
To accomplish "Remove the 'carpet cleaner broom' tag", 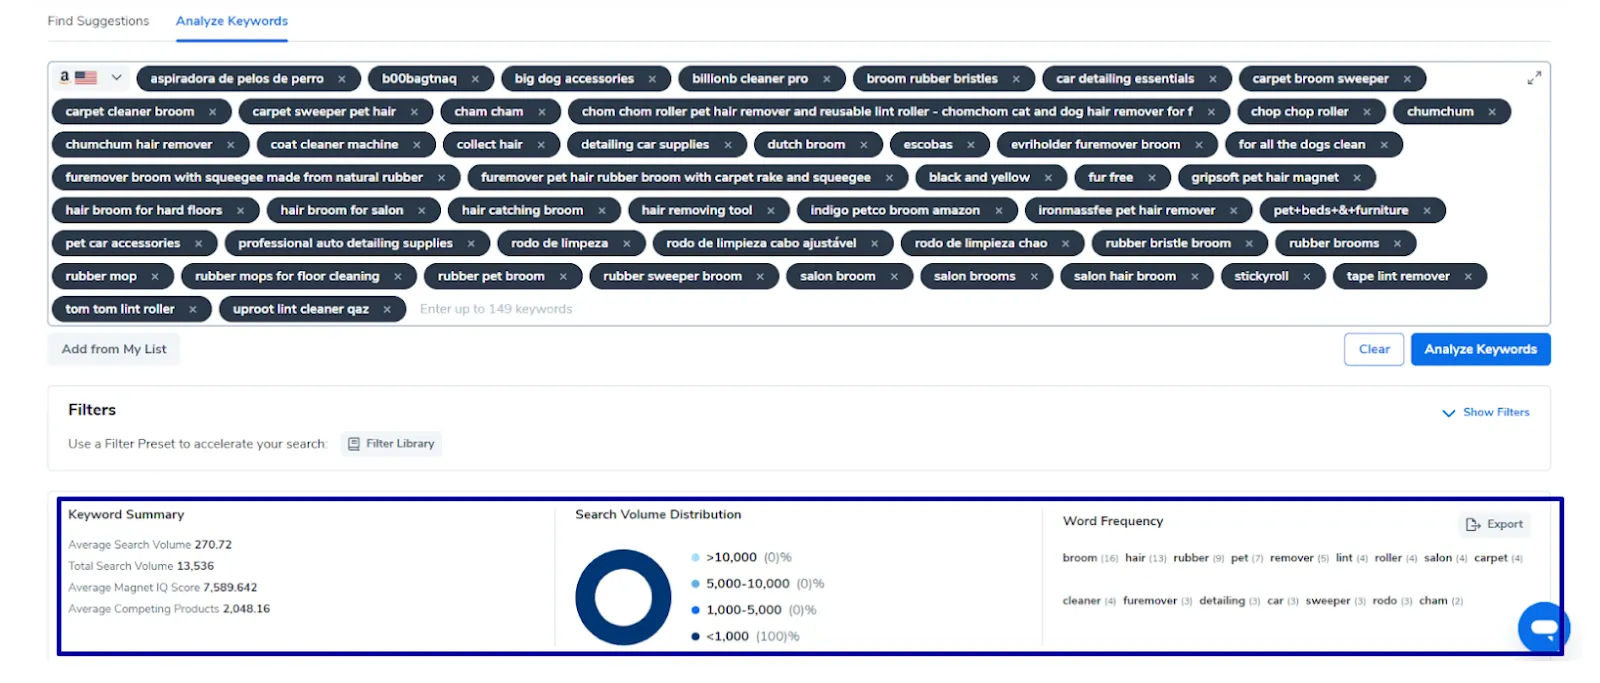I will coord(212,112).
